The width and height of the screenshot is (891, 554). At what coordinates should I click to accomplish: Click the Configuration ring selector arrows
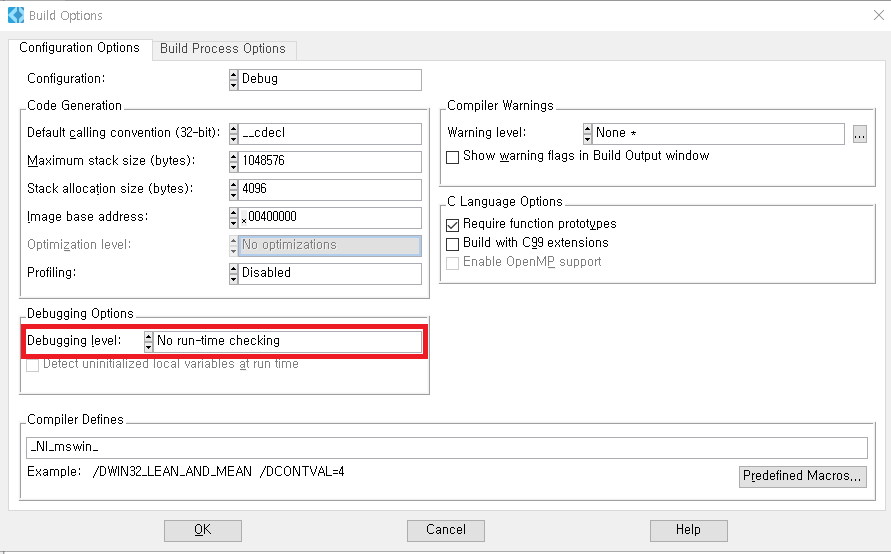233,79
